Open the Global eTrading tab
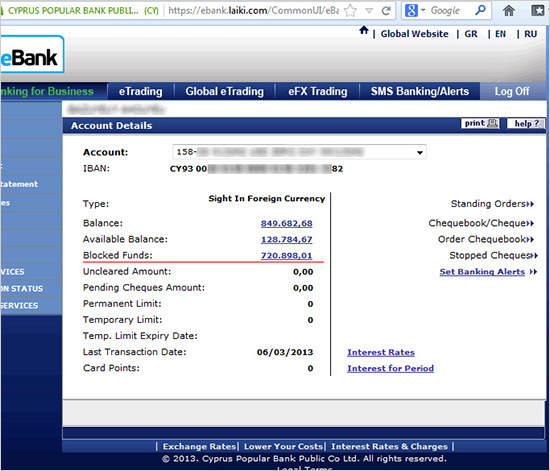Screen dimensions: 550x471 [224, 91]
